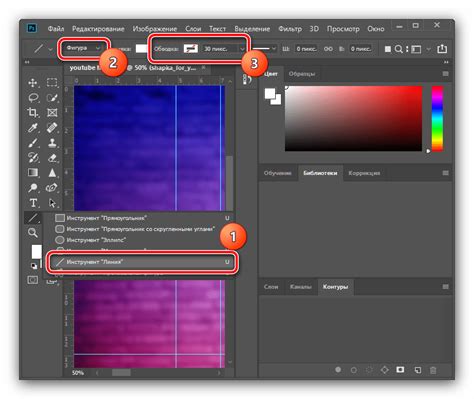
Task: Choose Инструмент "Эллипс" in flyout
Action: point(142,240)
